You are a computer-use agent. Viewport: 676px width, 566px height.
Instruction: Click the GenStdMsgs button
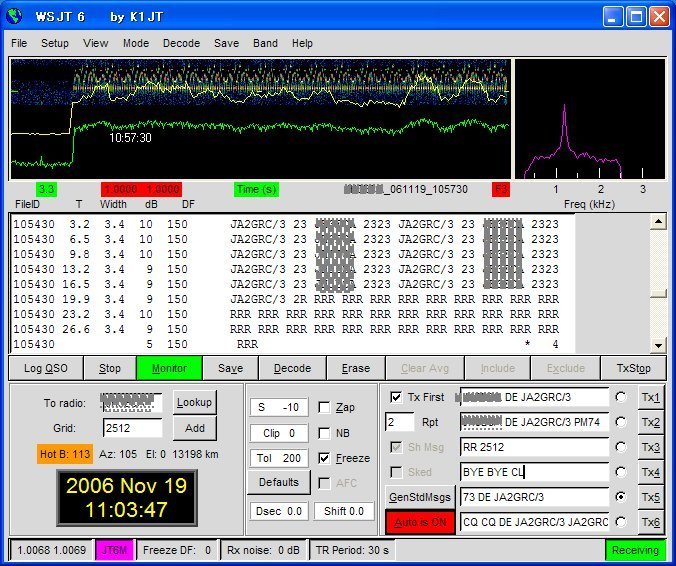pyautogui.click(x=419, y=497)
